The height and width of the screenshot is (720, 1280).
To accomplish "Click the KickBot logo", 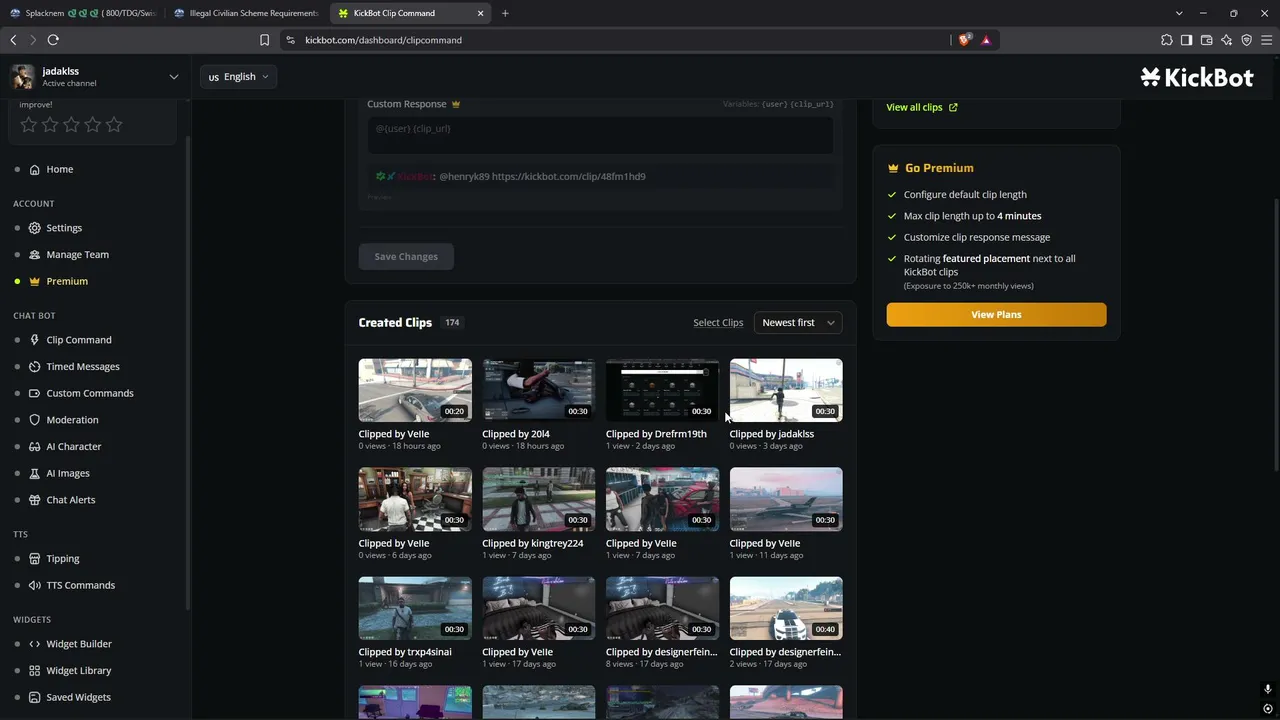I will 1197,77.
